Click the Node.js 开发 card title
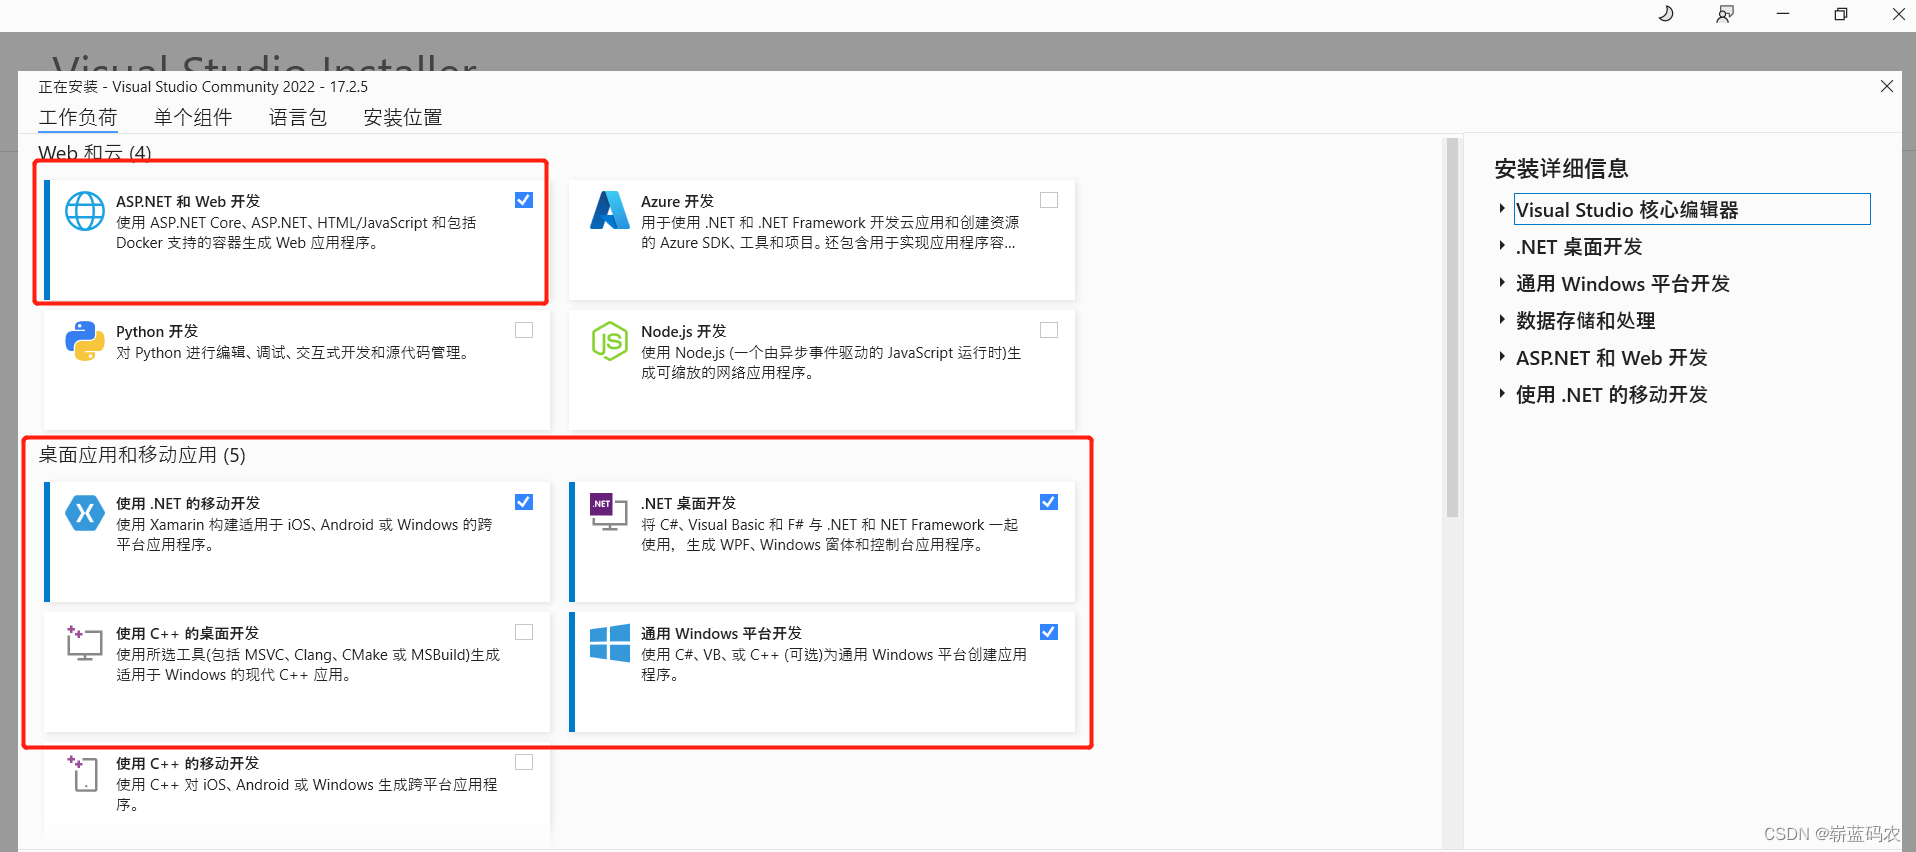The image size is (1916, 852). (683, 332)
